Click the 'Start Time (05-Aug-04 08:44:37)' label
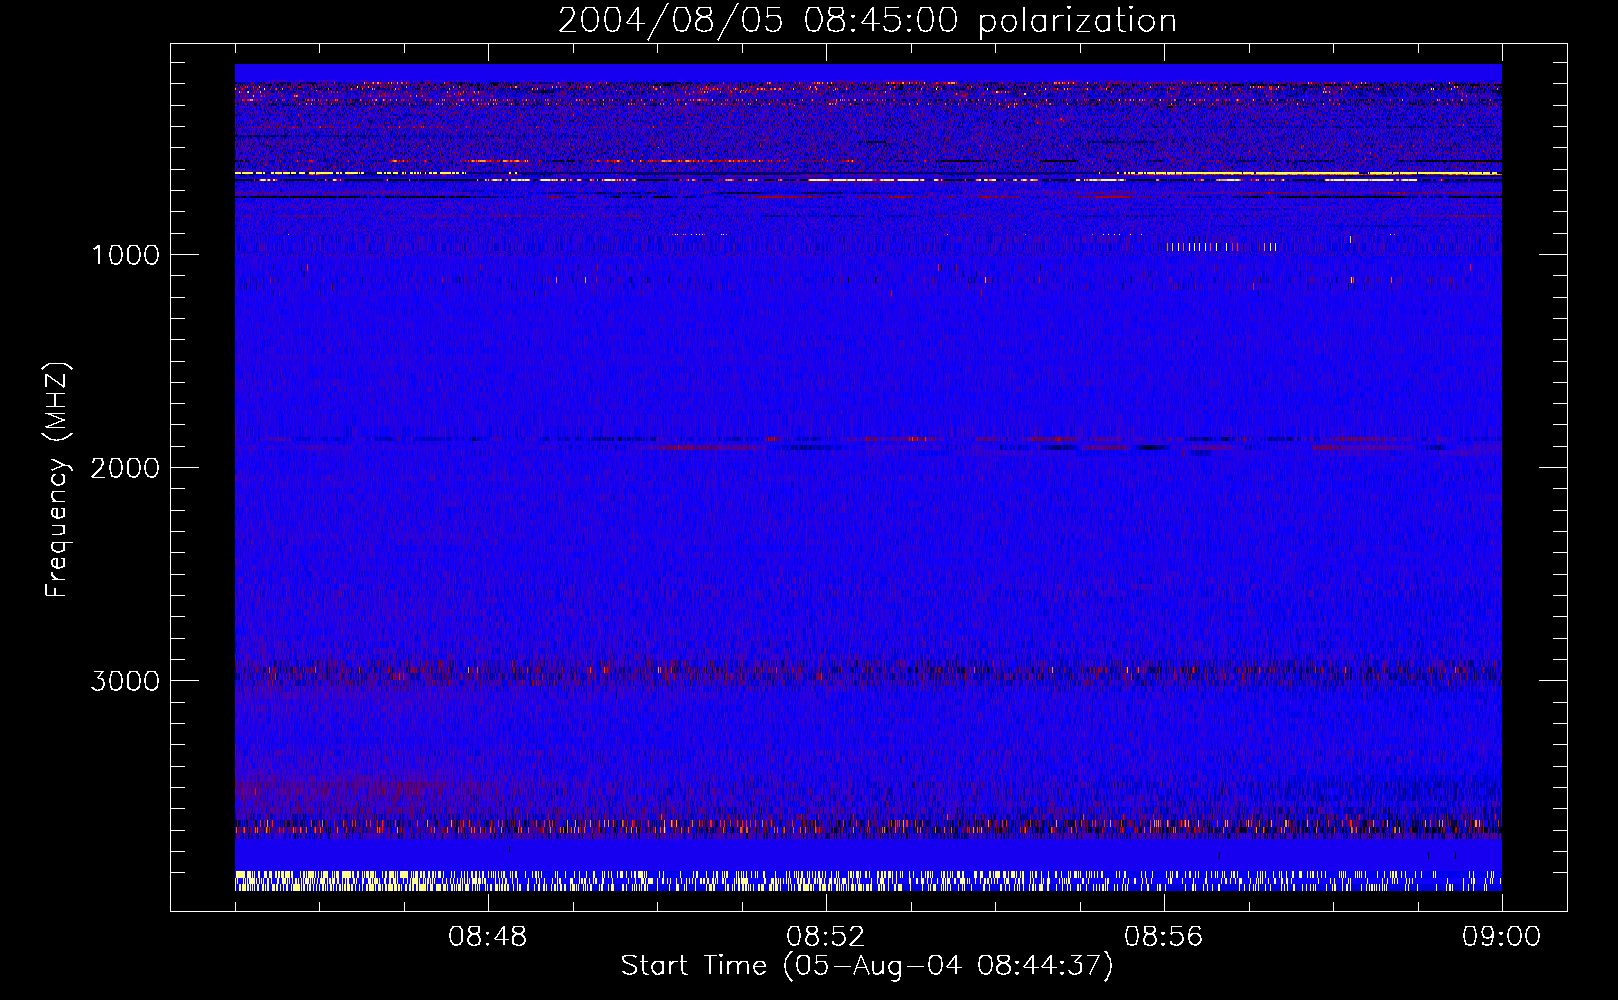Screen dimensions: 1618x1000 pyautogui.click(x=867, y=966)
